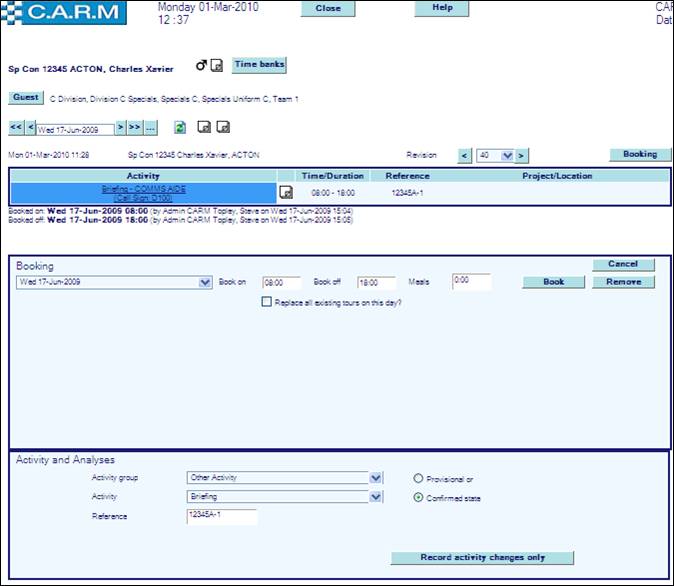Click the Book off time field
674x586 pixels.
coord(376,283)
